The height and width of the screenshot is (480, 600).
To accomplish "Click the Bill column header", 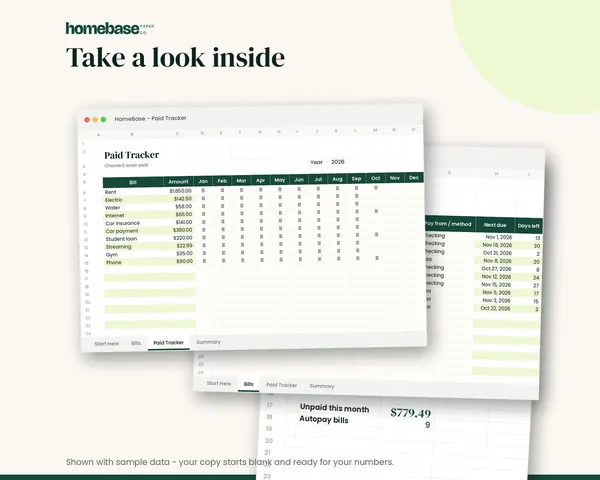I will (x=133, y=182).
